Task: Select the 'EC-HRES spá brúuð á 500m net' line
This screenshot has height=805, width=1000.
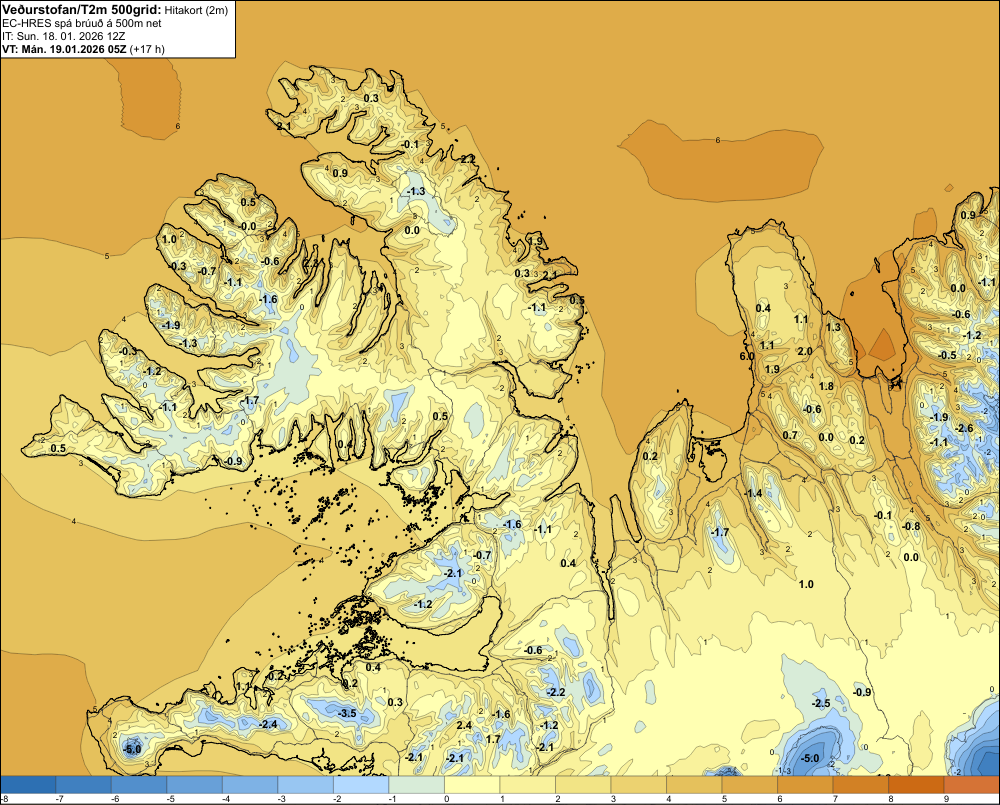Action: (x=82, y=24)
